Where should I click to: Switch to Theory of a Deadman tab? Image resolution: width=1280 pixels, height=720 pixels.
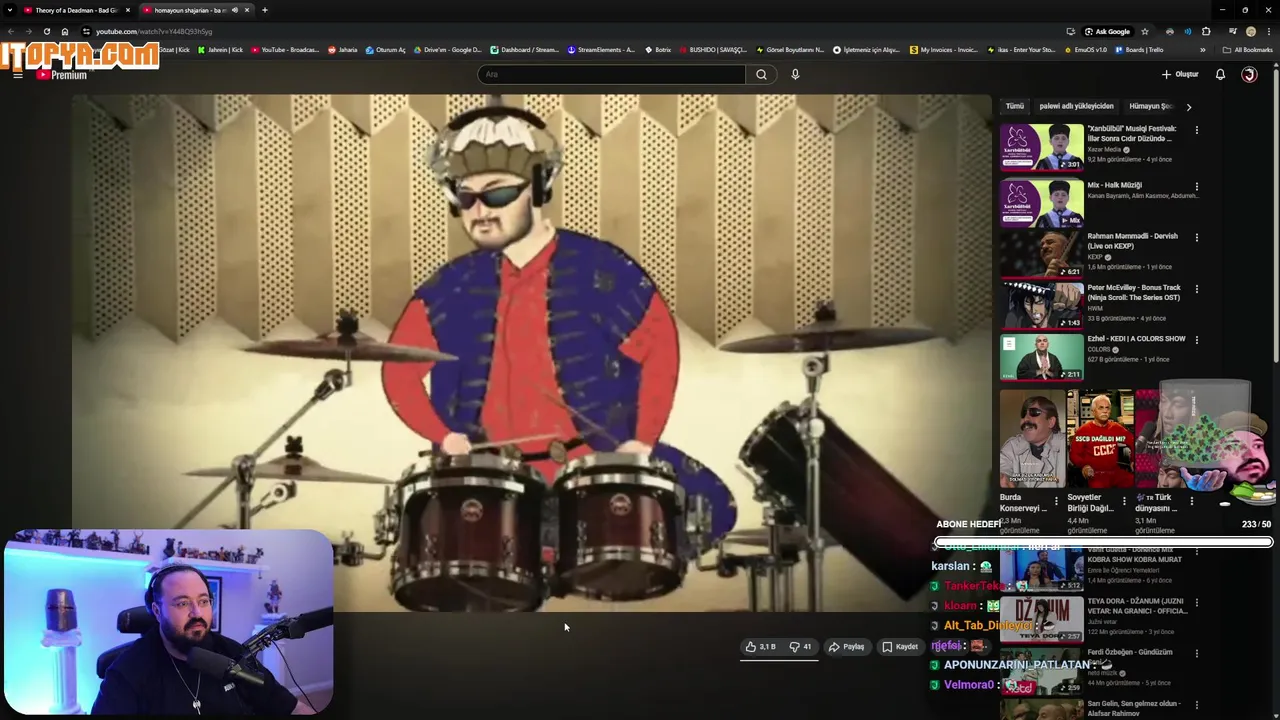76,10
